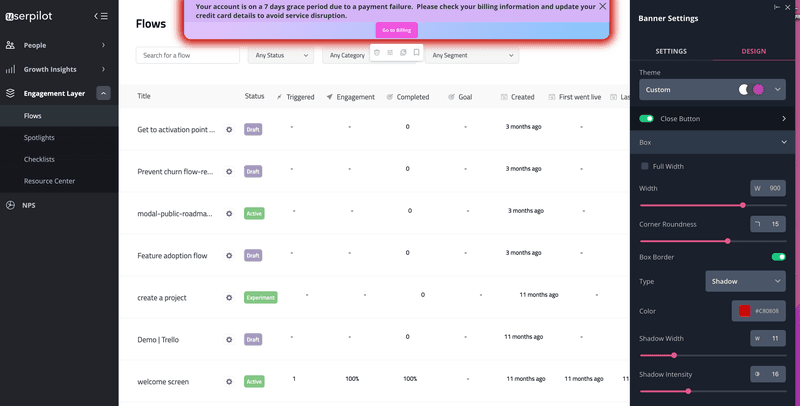Click the trash icon in the floating toolbar
This screenshot has width=800, height=406.
(x=377, y=53)
